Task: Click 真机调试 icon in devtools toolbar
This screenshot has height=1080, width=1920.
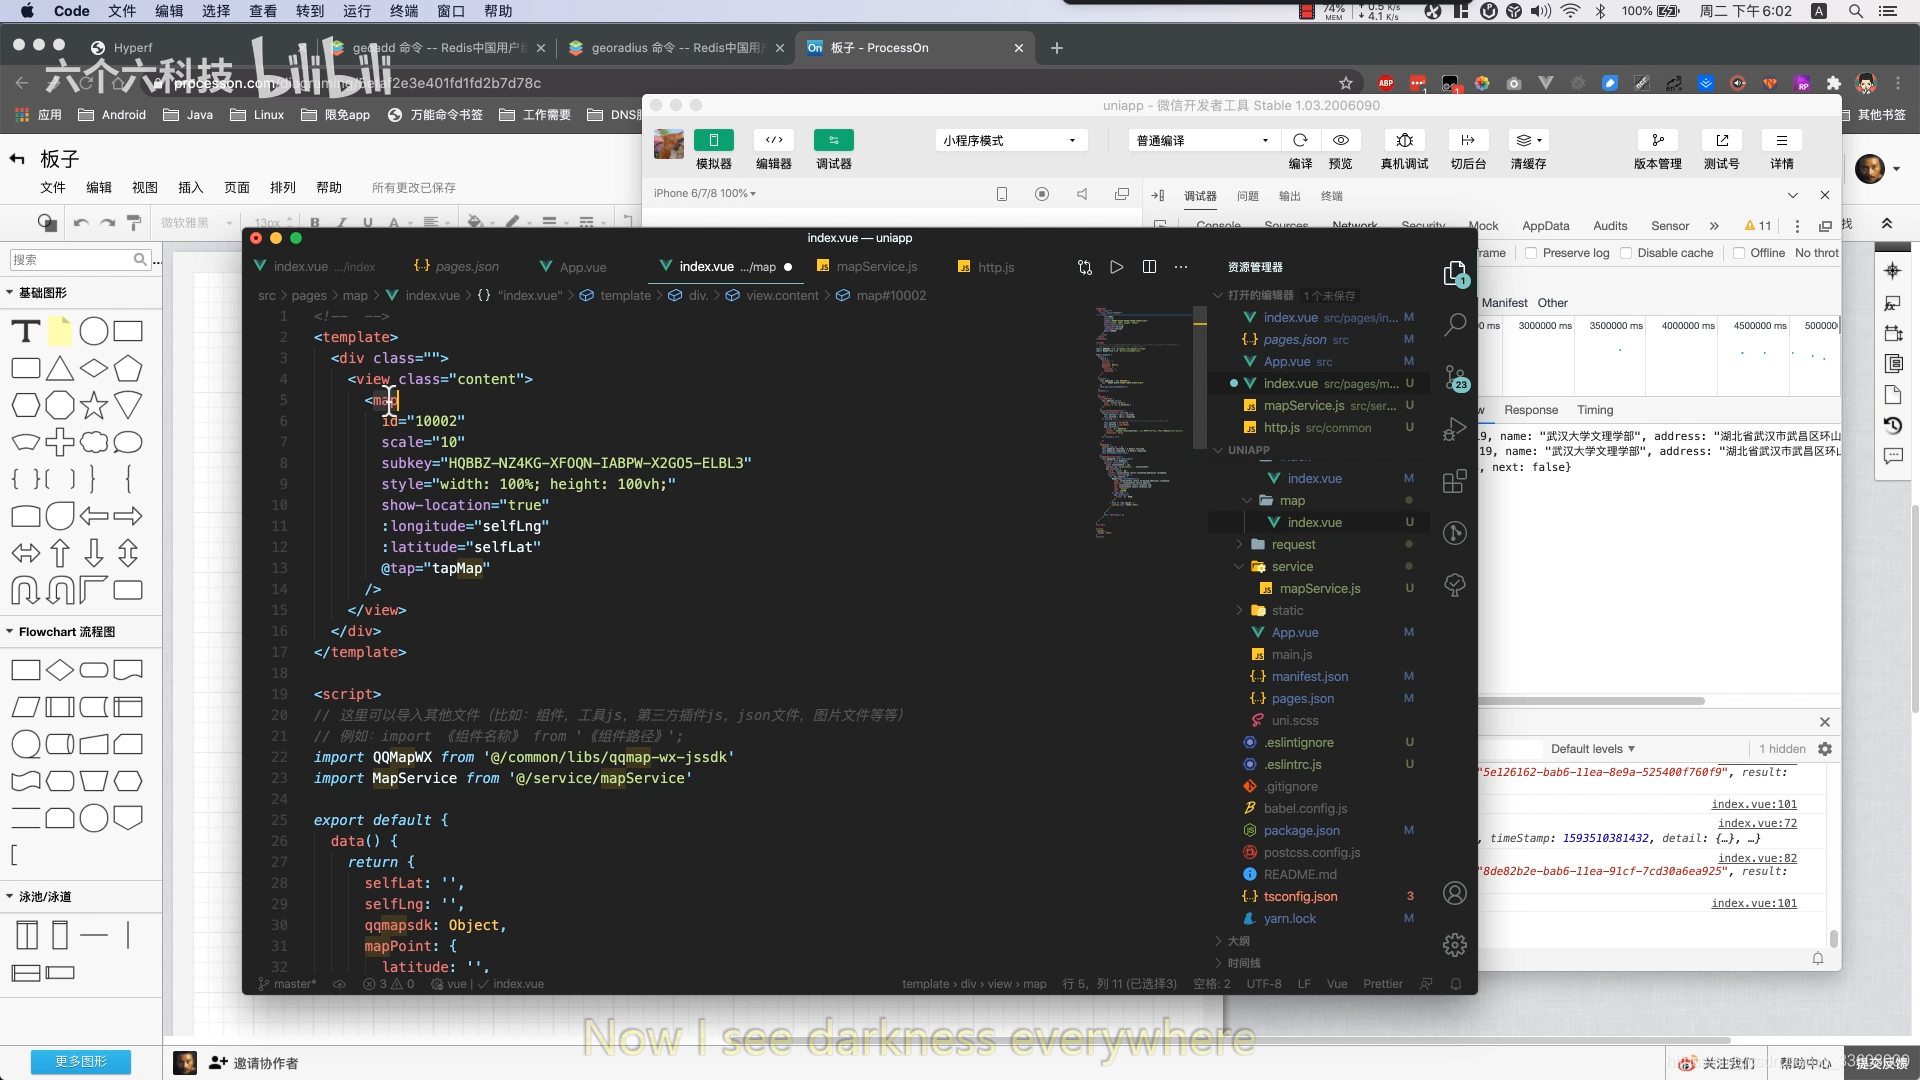Action: pos(1404,141)
